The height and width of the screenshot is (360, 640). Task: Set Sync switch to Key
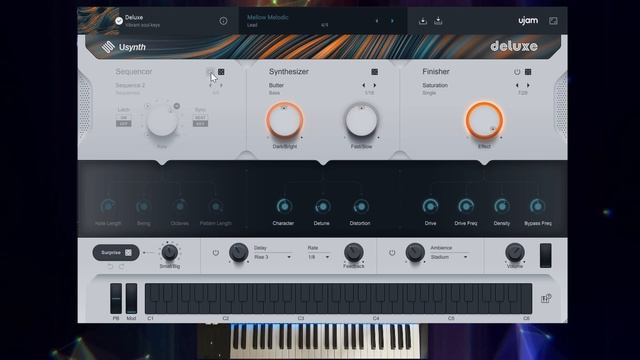tap(200, 123)
